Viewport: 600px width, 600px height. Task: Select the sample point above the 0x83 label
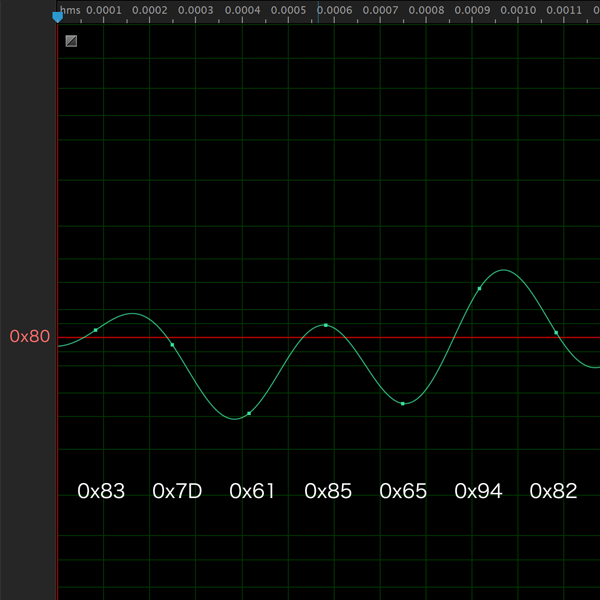(96, 330)
